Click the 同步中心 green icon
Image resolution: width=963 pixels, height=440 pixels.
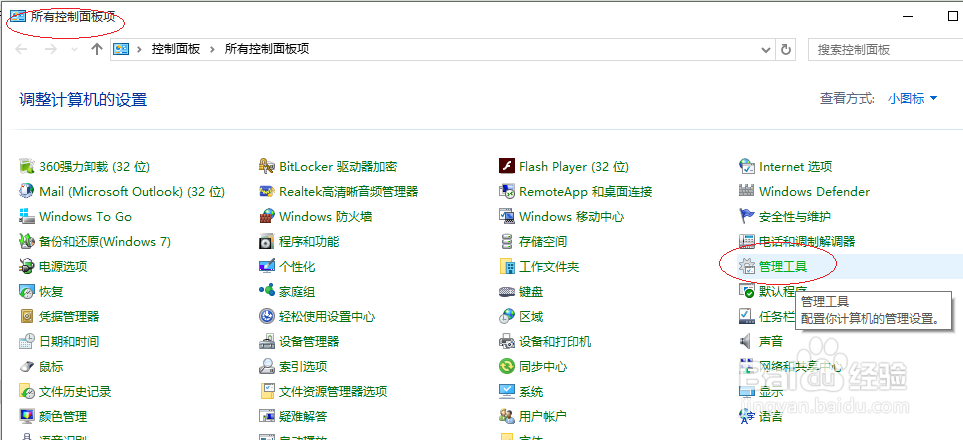click(x=506, y=367)
